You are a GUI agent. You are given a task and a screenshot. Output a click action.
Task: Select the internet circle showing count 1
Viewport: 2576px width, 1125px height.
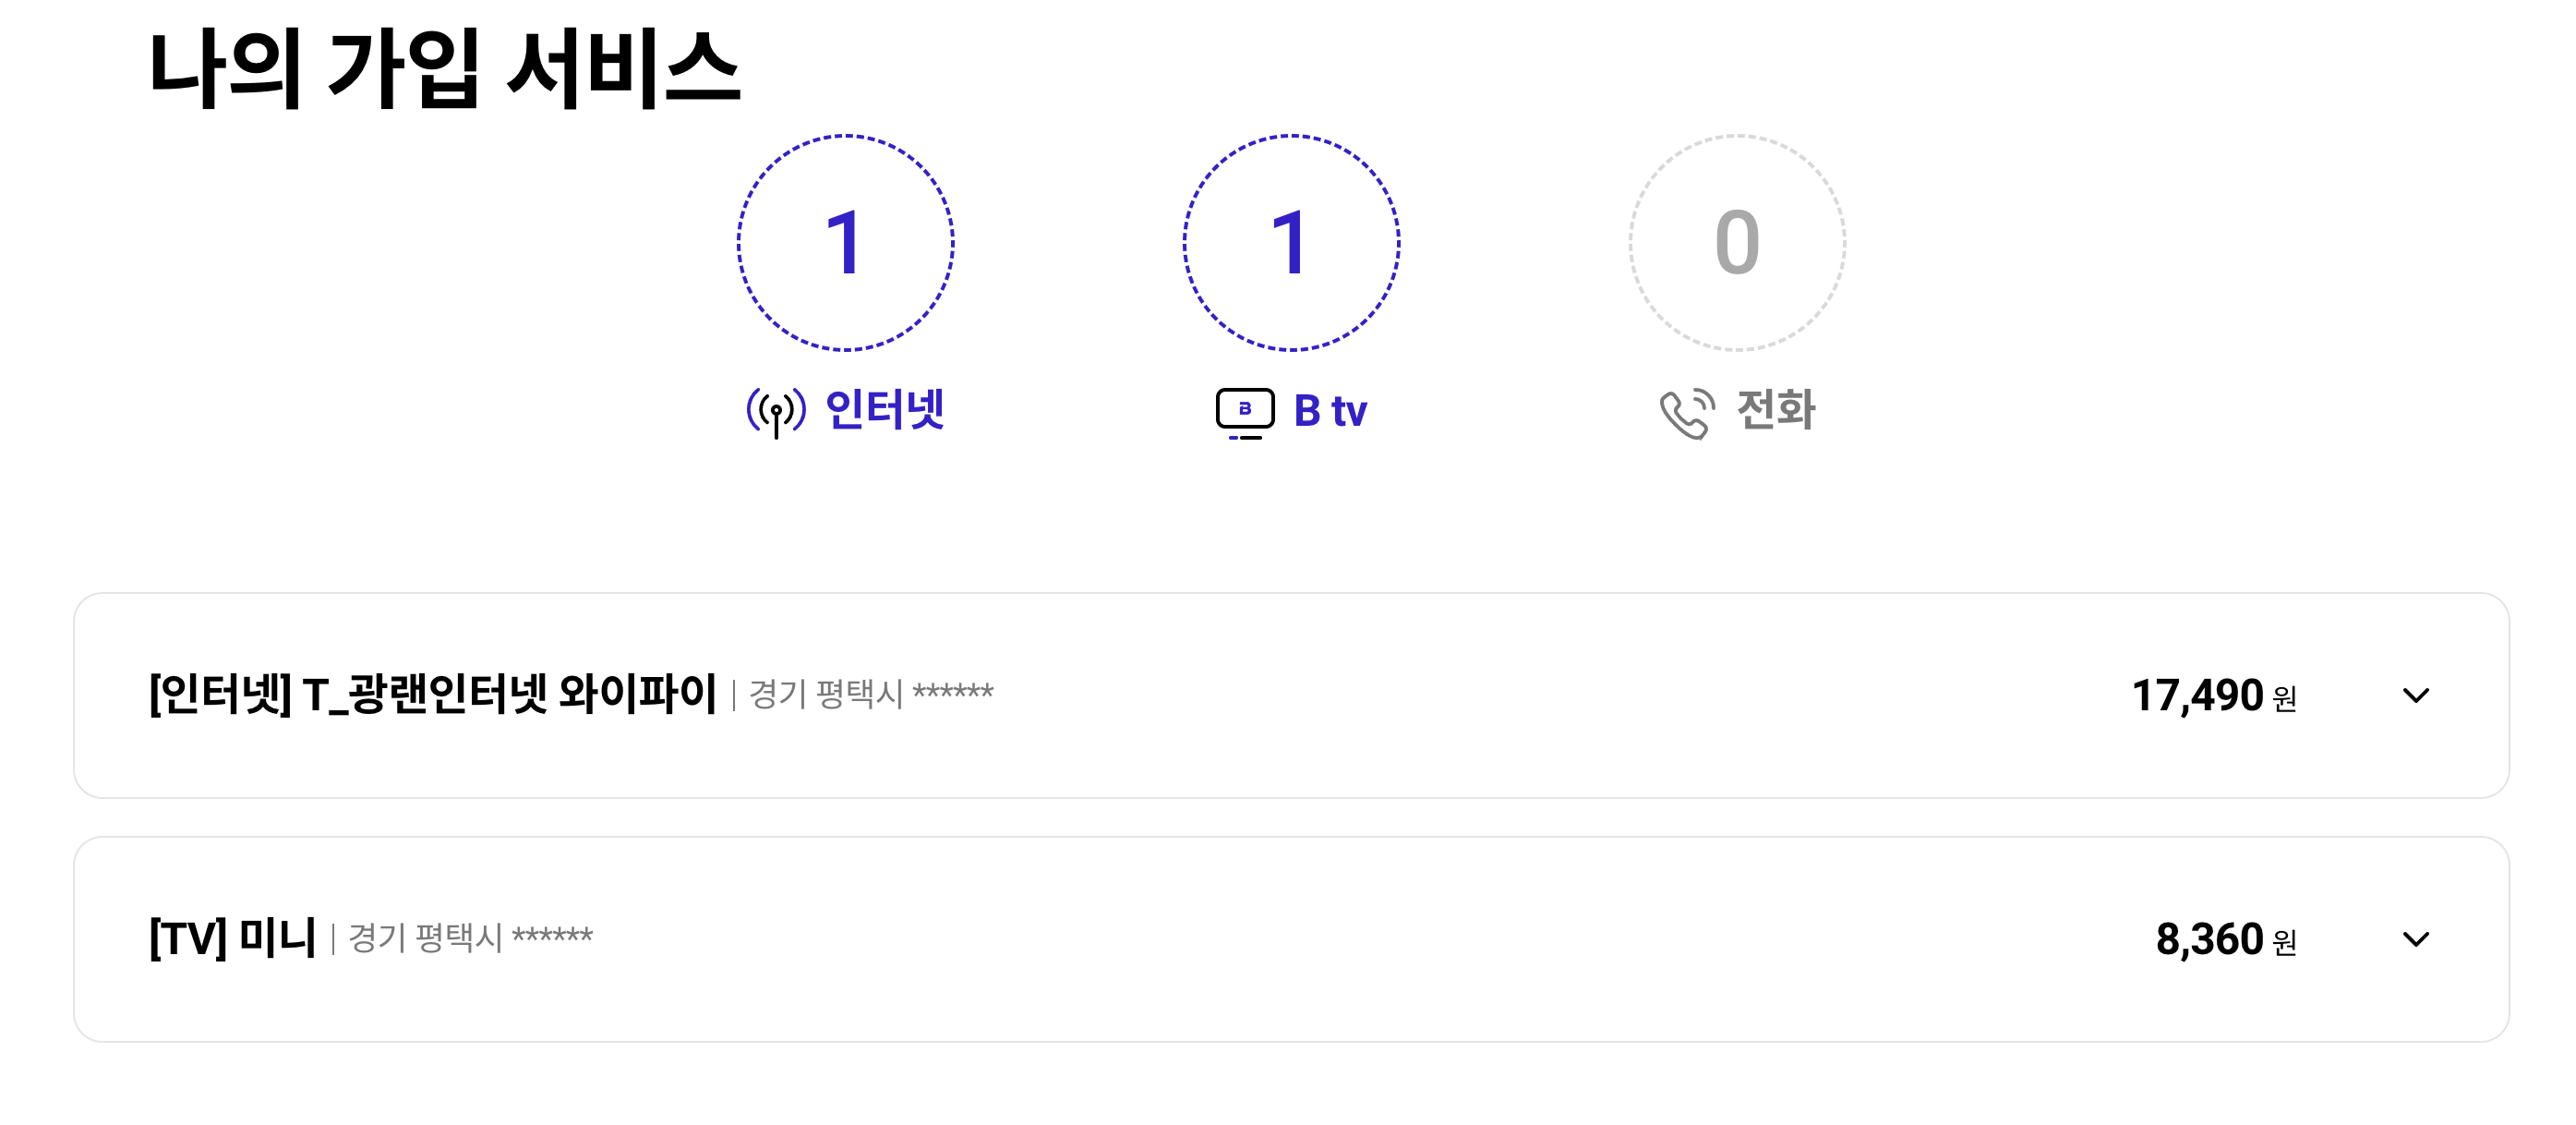(846, 243)
